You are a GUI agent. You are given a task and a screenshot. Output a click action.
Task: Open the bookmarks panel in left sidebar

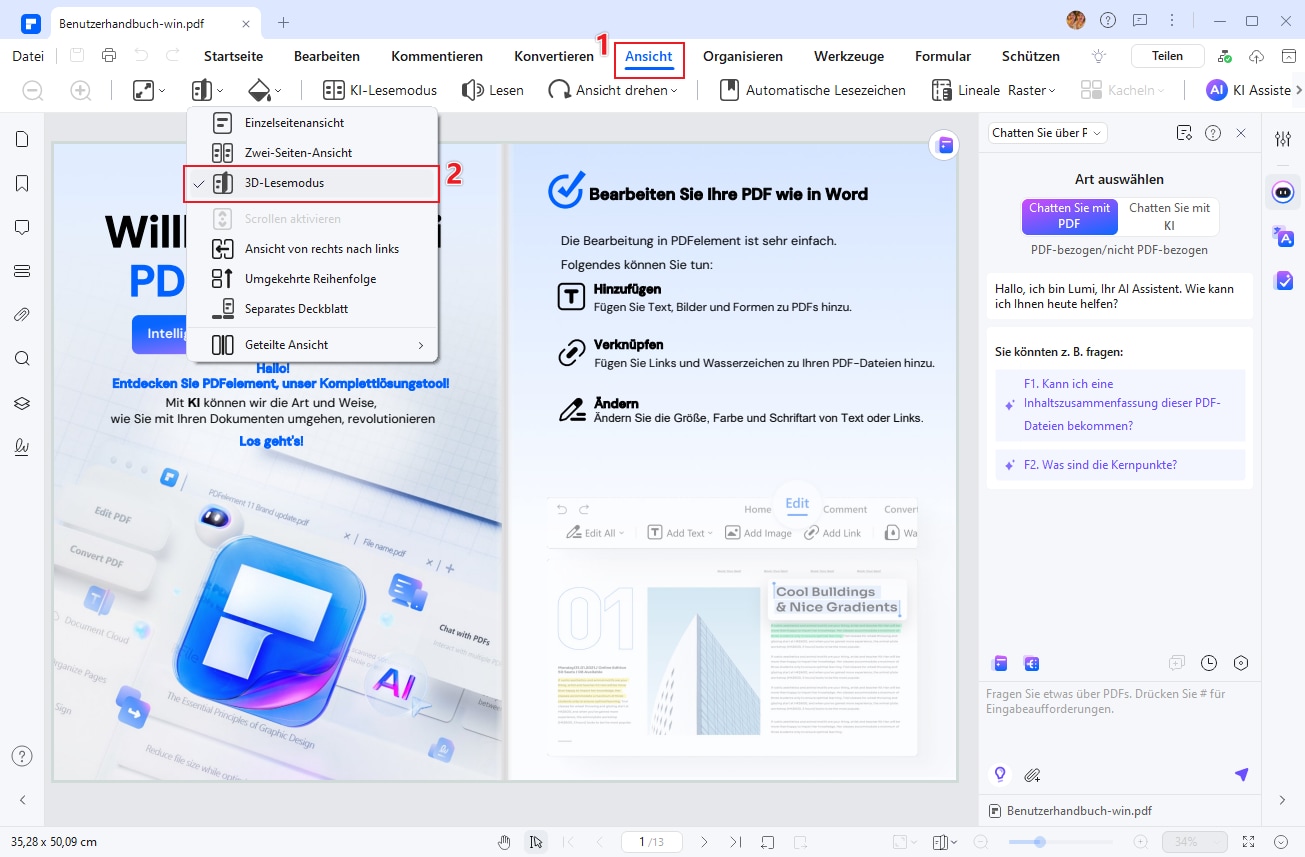tap(22, 183)
